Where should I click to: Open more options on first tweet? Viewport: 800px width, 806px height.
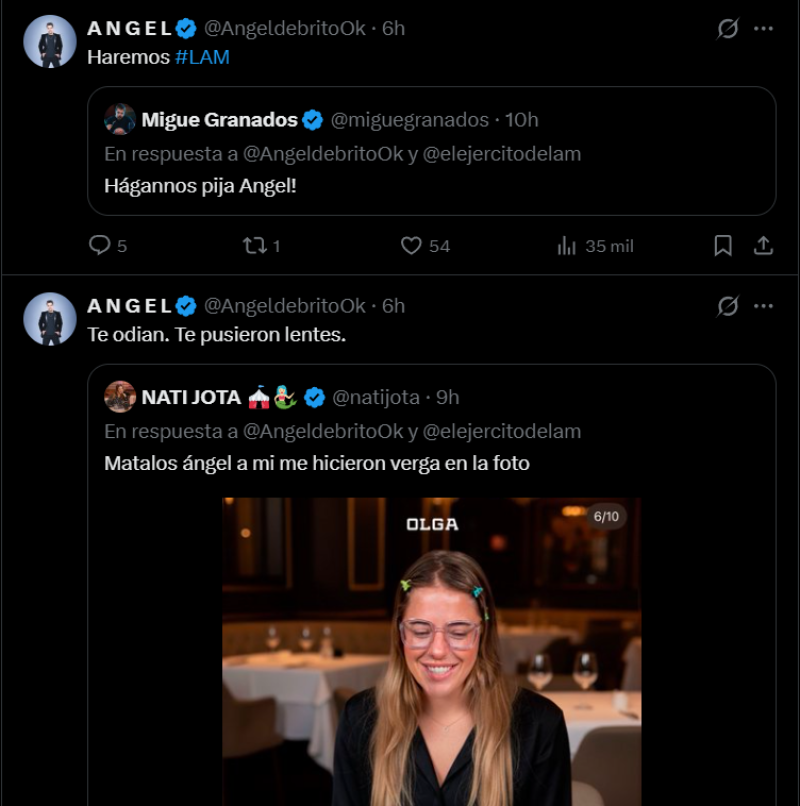pos(763,28)
